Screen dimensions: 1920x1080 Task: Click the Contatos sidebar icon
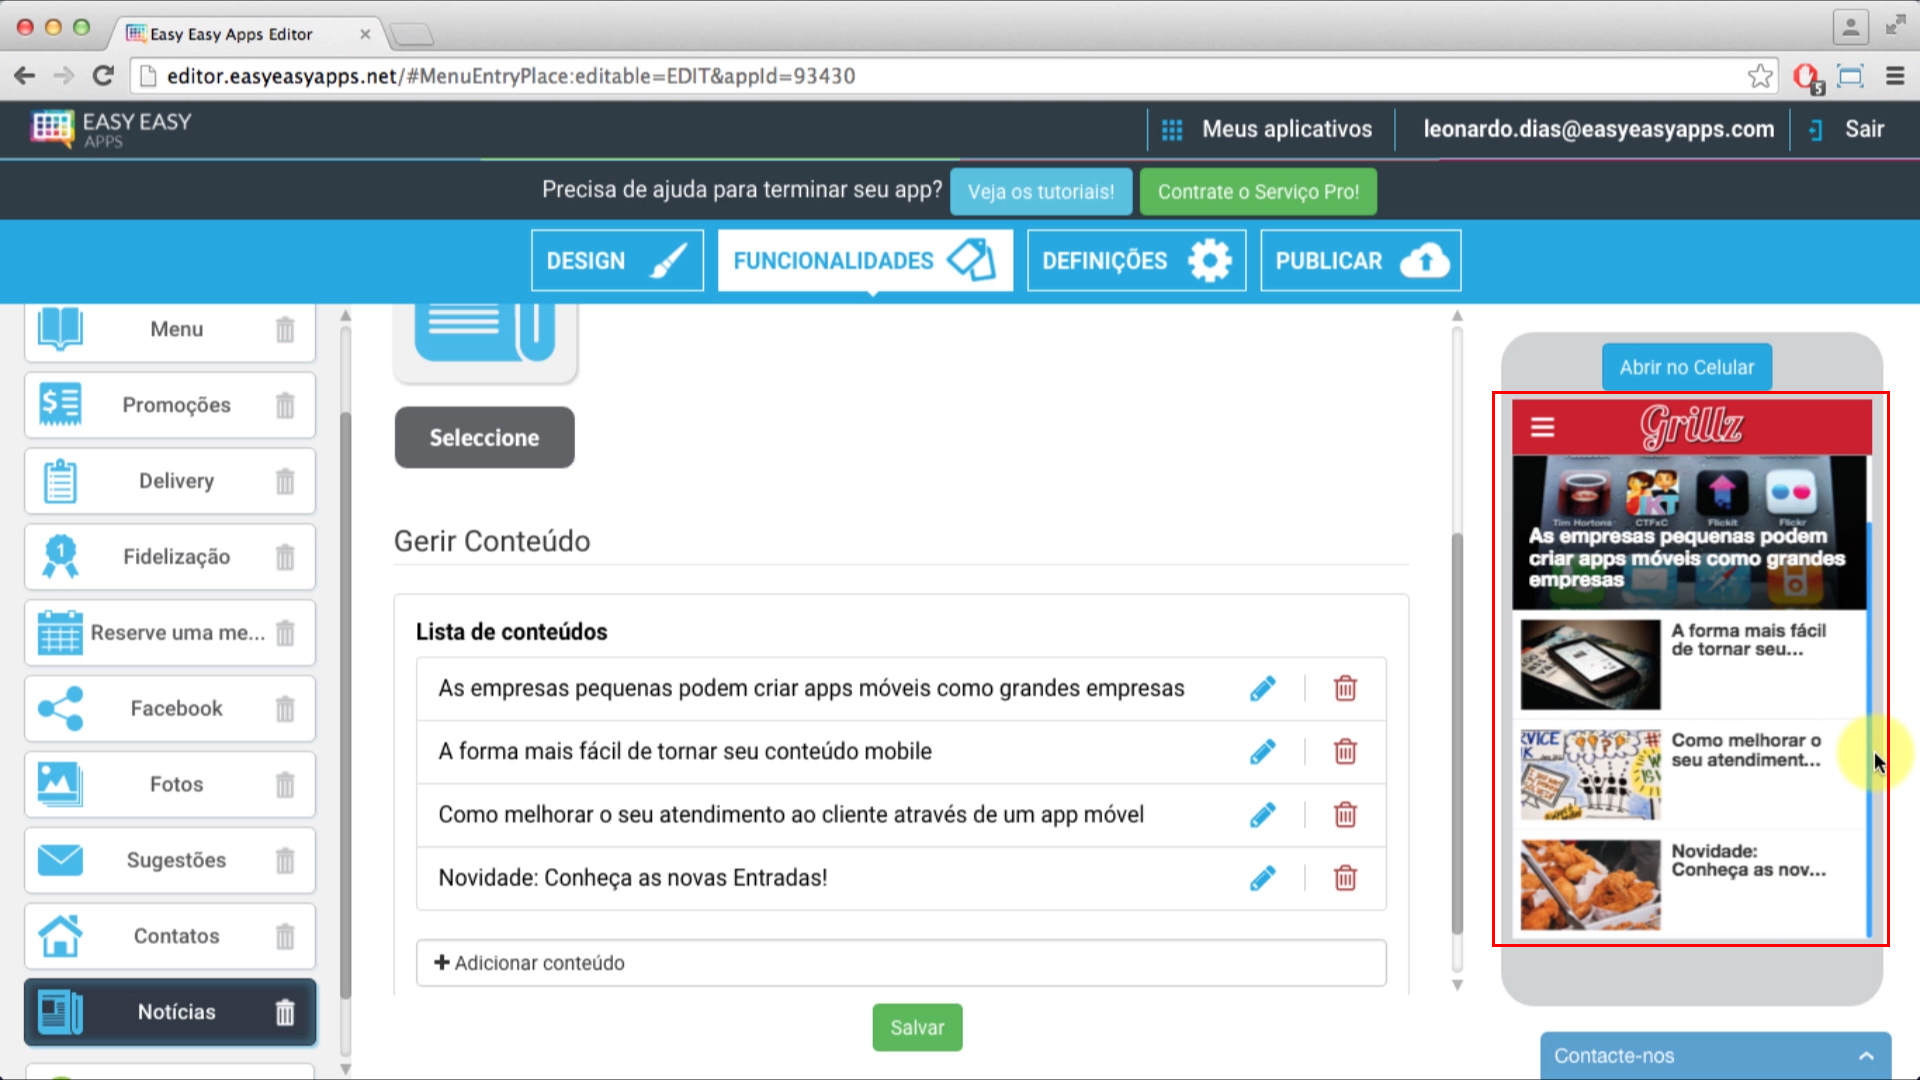coord(57,935)
